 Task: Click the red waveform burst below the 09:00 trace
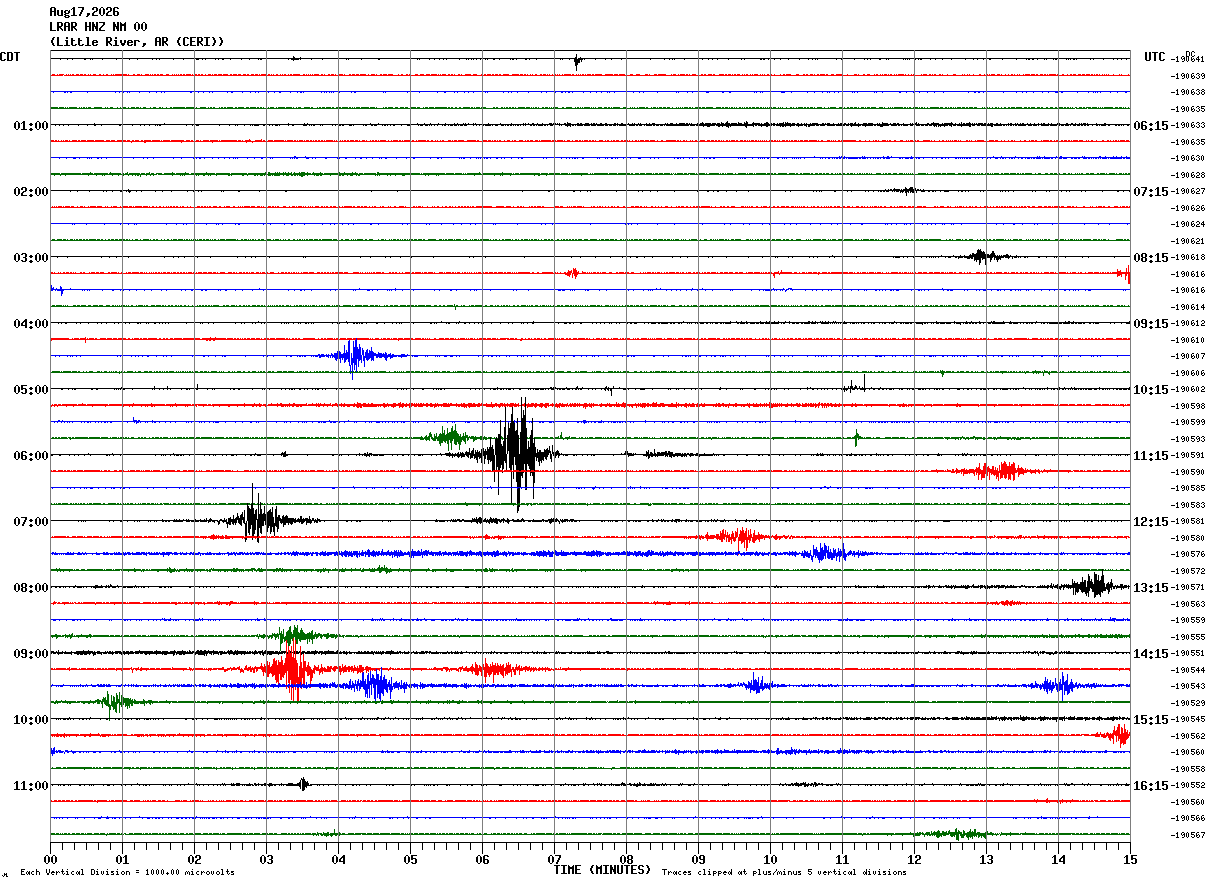point(290,669)
